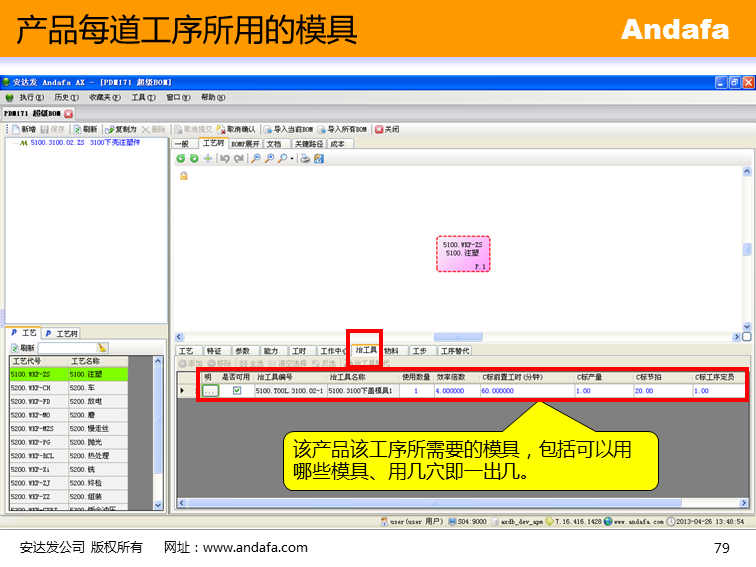
Task: Click the down arrow of process list scrollbar
Action: (x=158, y=507)
